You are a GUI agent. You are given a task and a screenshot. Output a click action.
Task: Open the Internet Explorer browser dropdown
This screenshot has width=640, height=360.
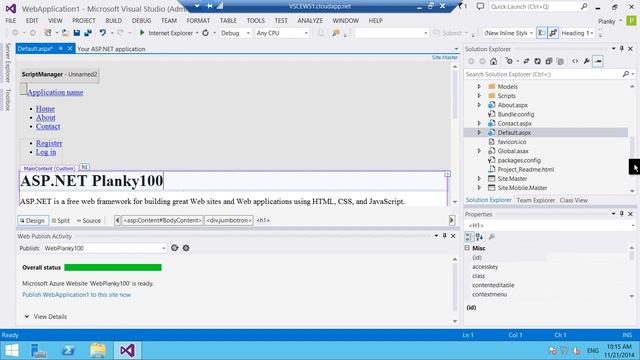pos(197,33)
